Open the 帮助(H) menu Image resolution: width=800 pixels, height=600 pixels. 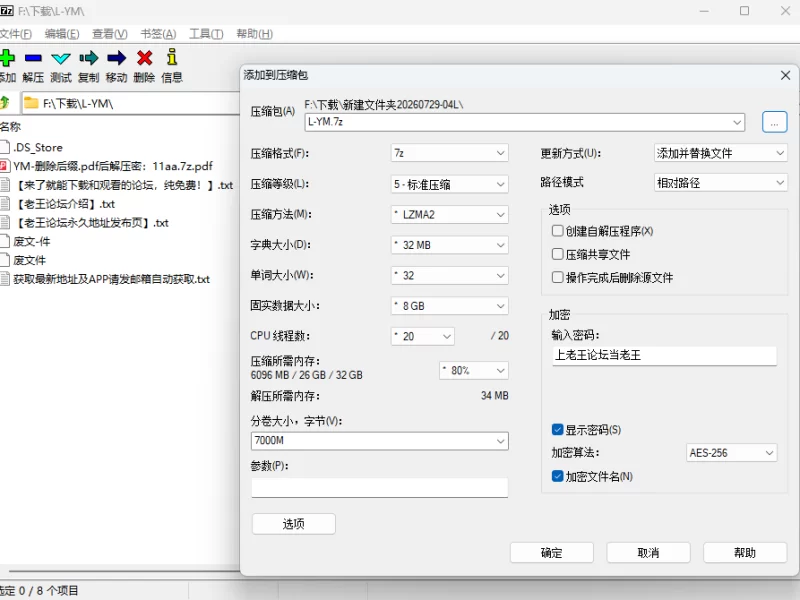click(x=254, y=34)
